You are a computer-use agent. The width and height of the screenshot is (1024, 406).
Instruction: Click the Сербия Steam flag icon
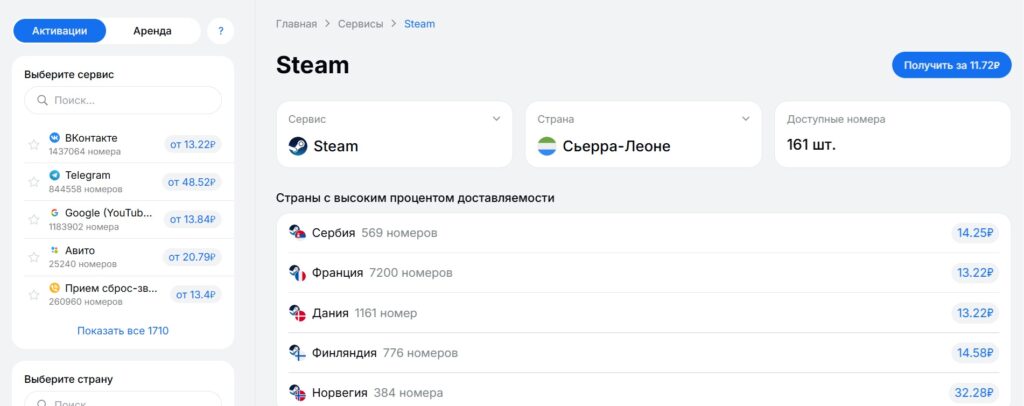point(297,233)
